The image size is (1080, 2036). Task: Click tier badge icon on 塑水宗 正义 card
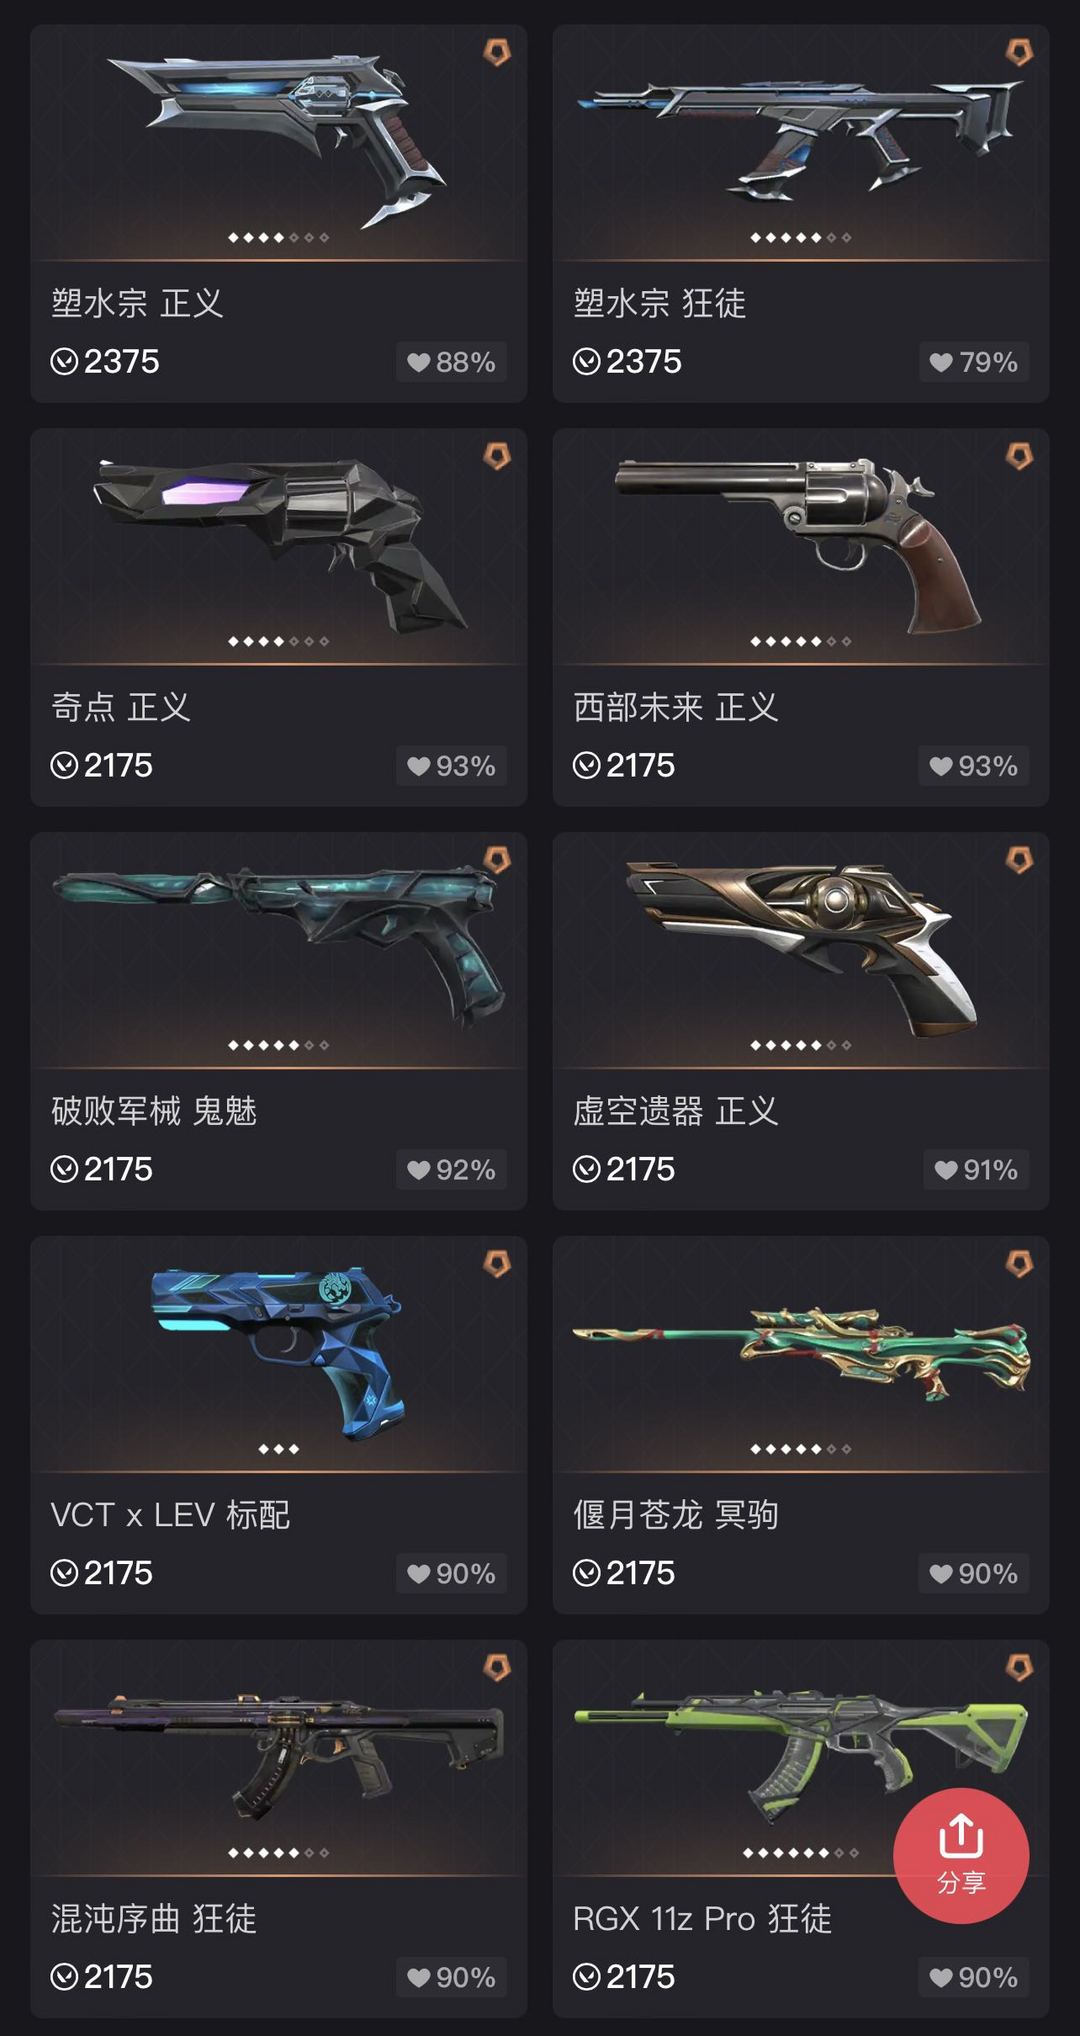[497, 52]
